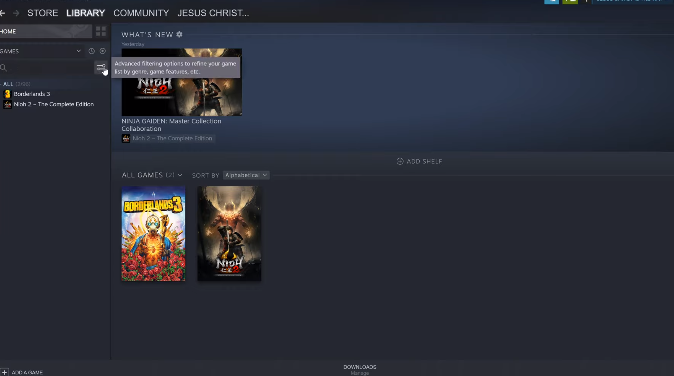Open NINJA GAIDEN: Master Collection Collaboration news
This screenshot has width=674, height=376.
[172, 125]
